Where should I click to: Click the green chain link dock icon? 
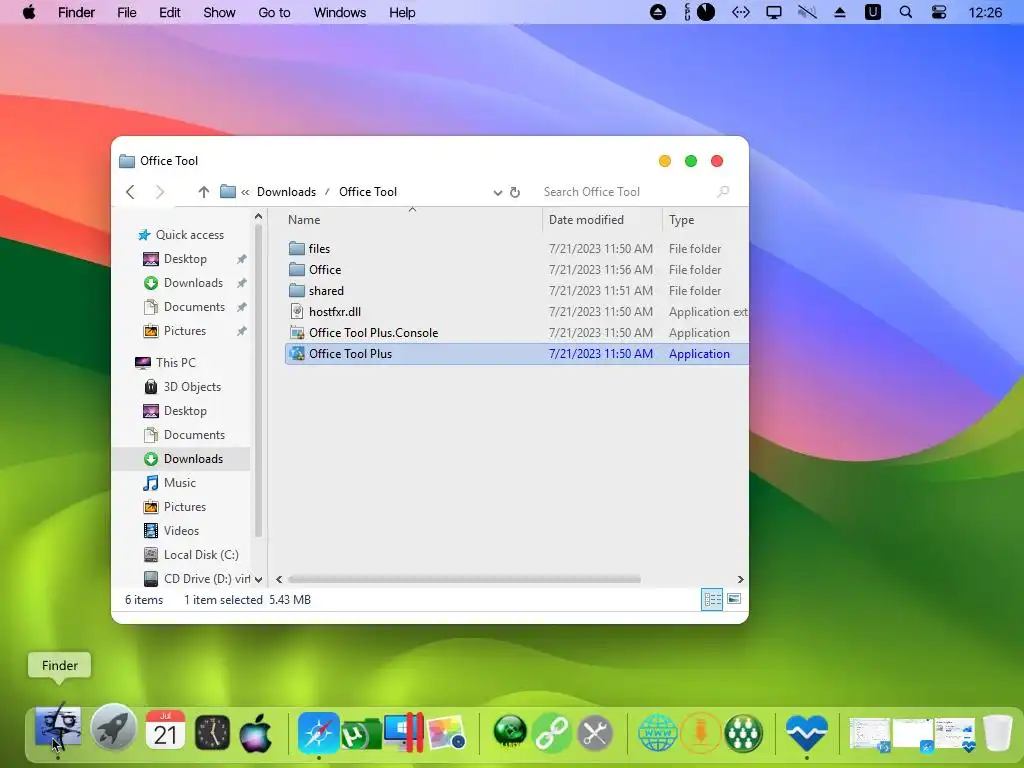click(552, 733)
